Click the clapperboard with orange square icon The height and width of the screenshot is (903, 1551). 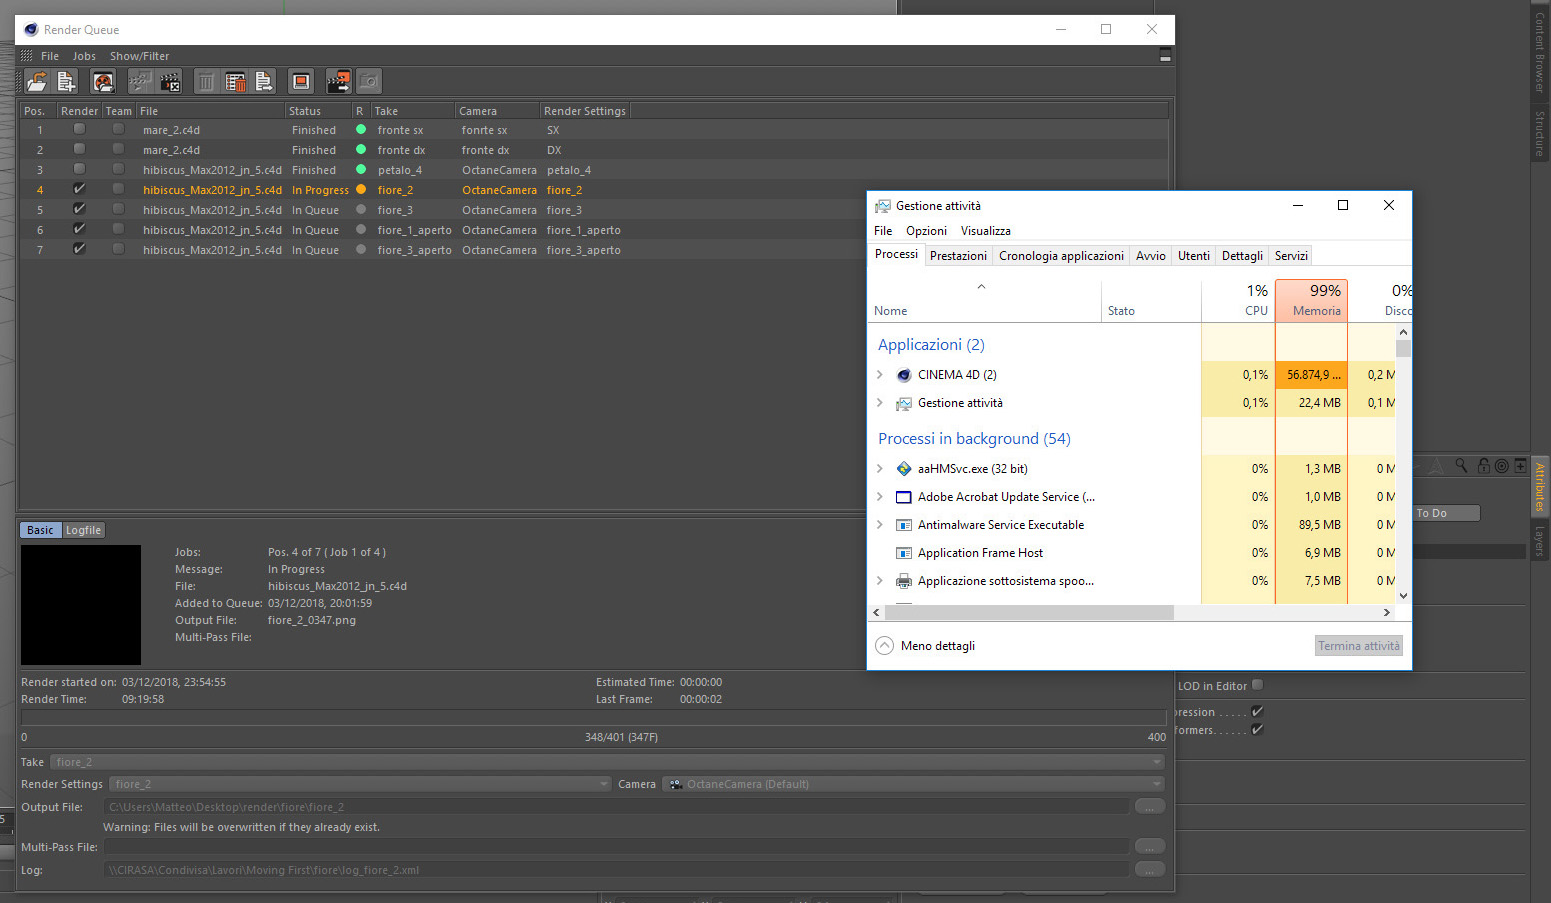point(339,82)
